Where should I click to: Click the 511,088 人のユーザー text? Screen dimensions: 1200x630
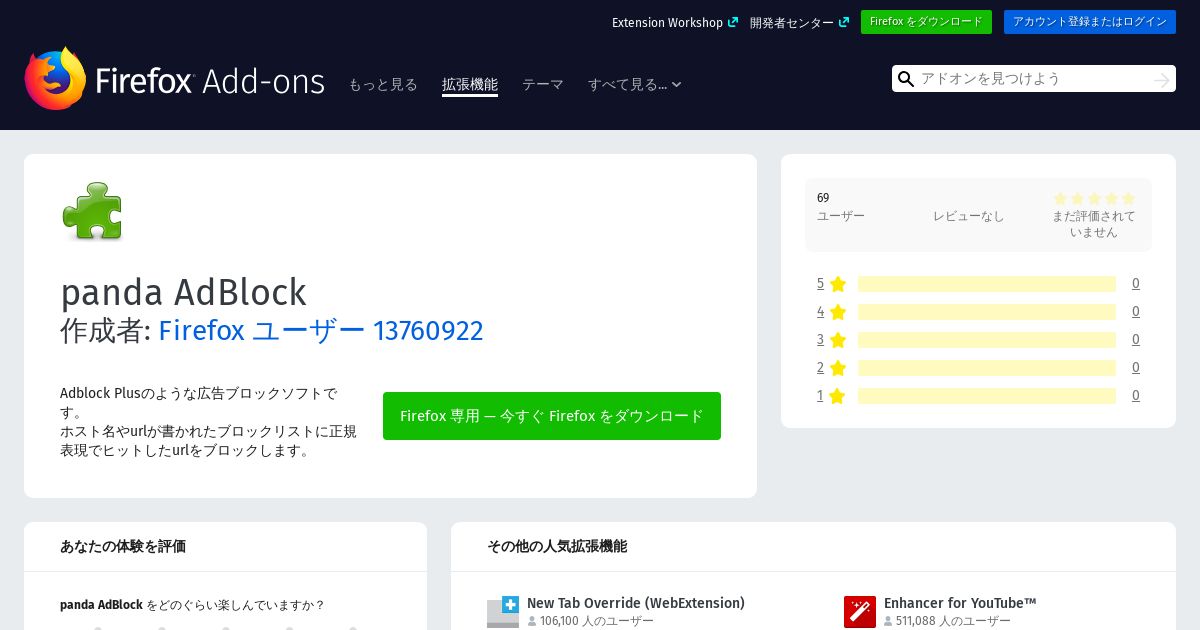(953, 621)
